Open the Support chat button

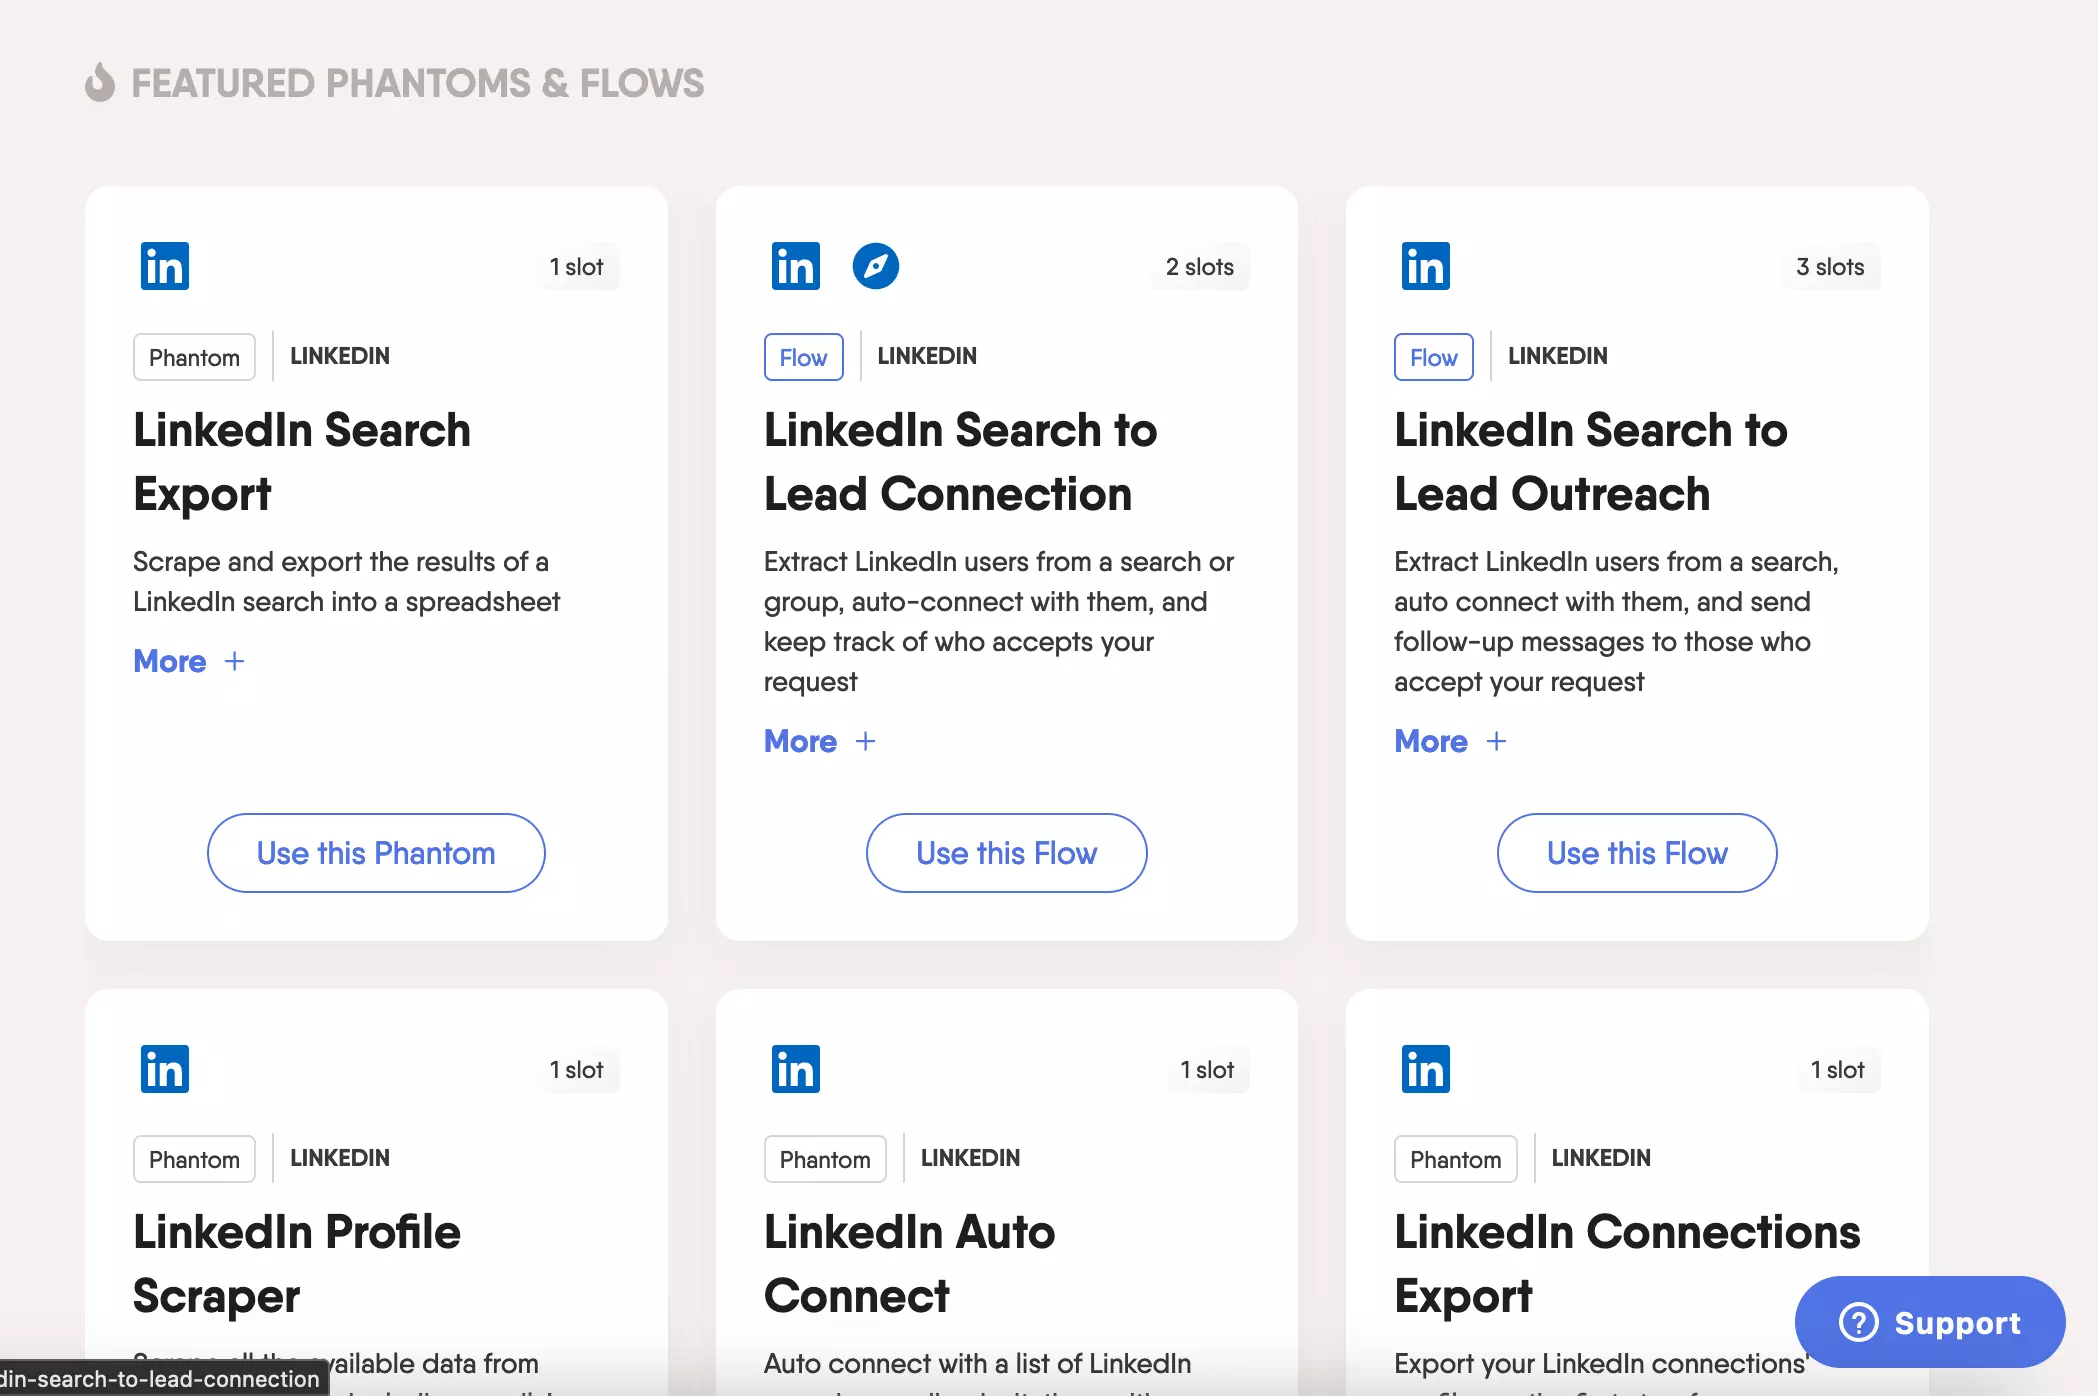(1929, 1322)
